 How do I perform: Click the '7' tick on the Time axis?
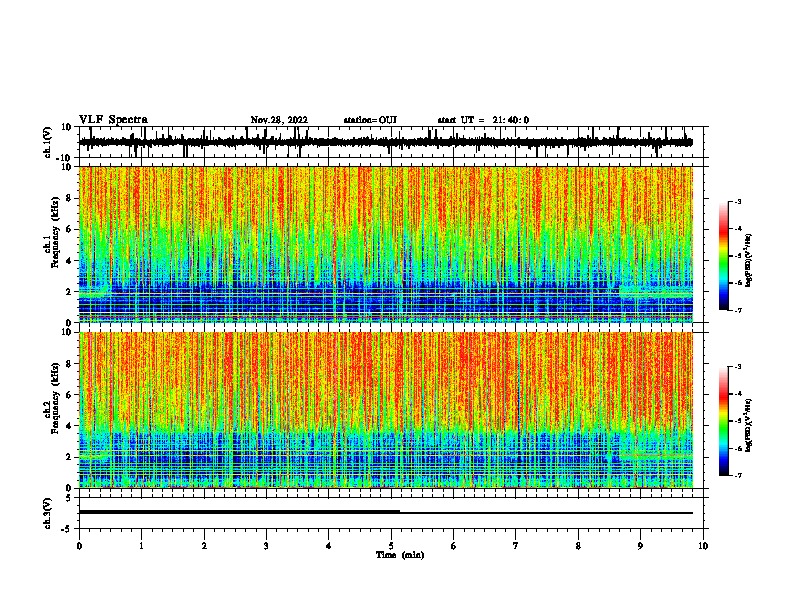[516, 546]
